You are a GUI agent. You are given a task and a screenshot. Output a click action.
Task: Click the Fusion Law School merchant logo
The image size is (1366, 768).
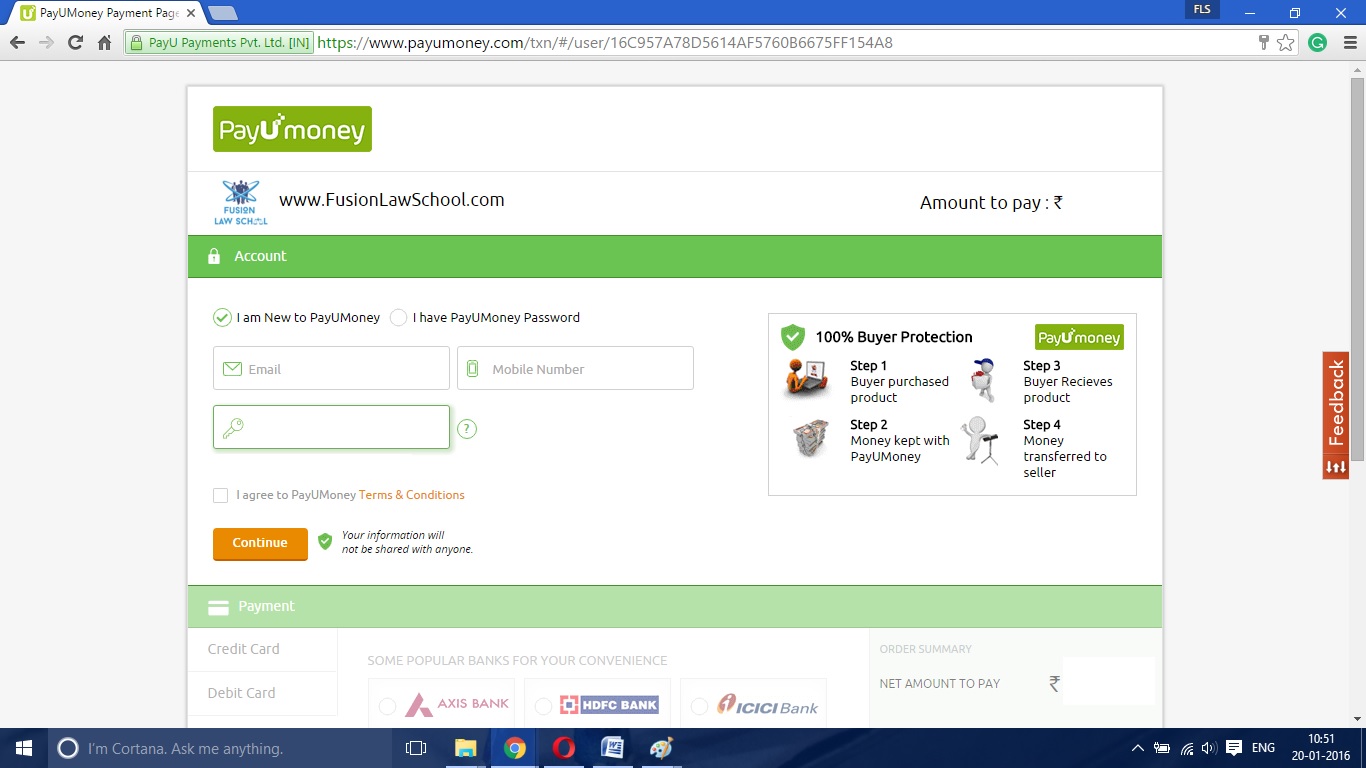240,202
